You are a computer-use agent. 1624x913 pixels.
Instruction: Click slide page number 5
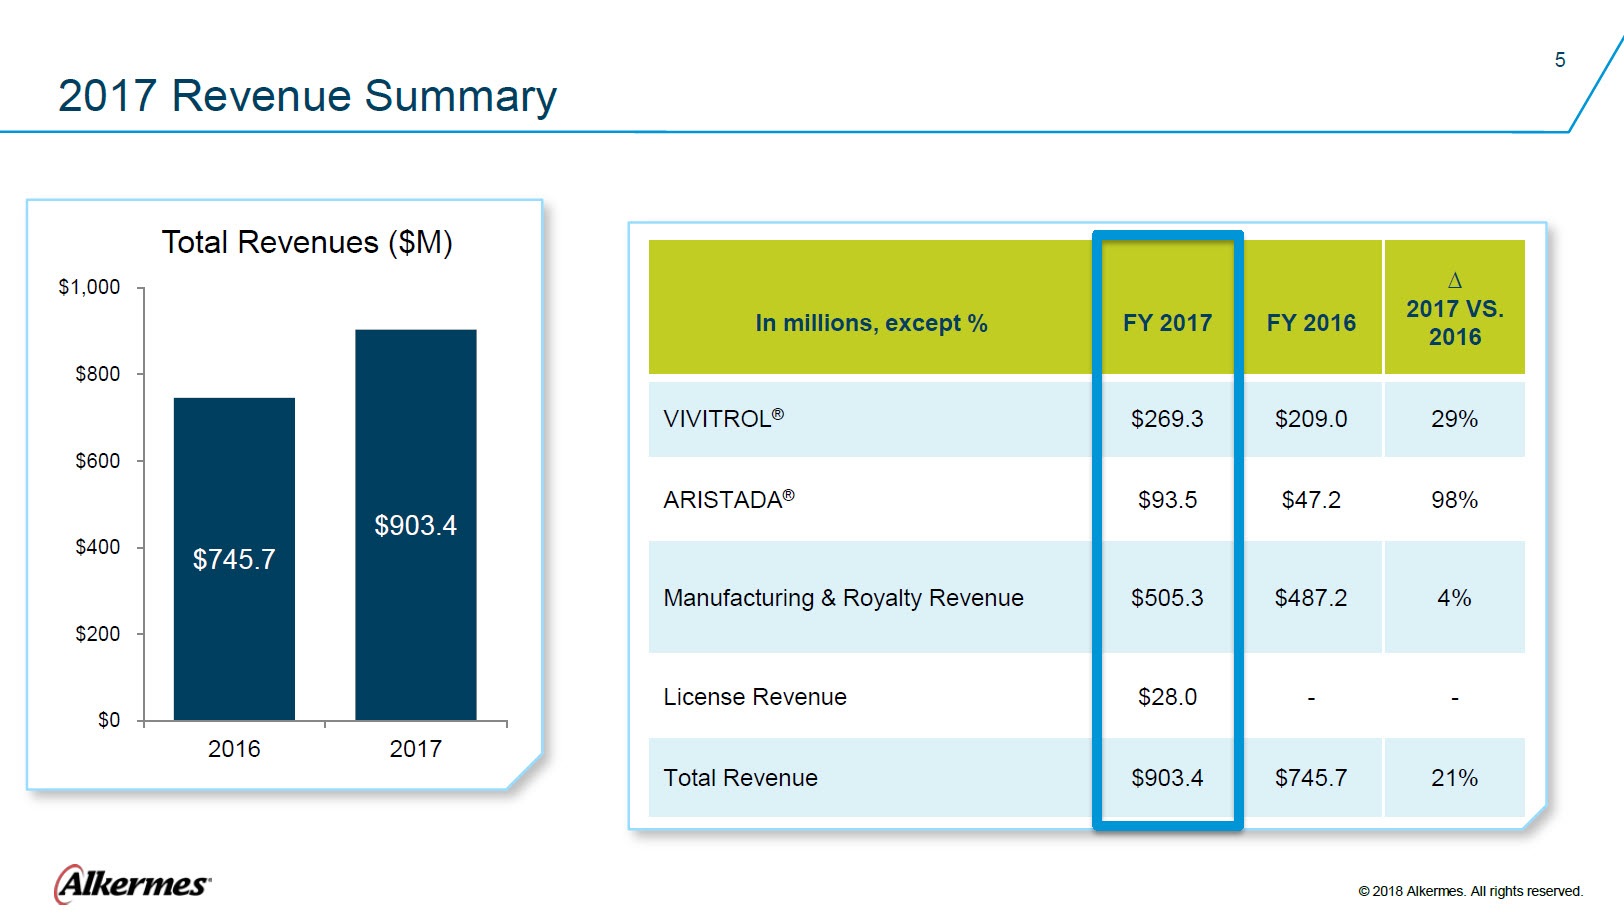(x=1560, y=60)
